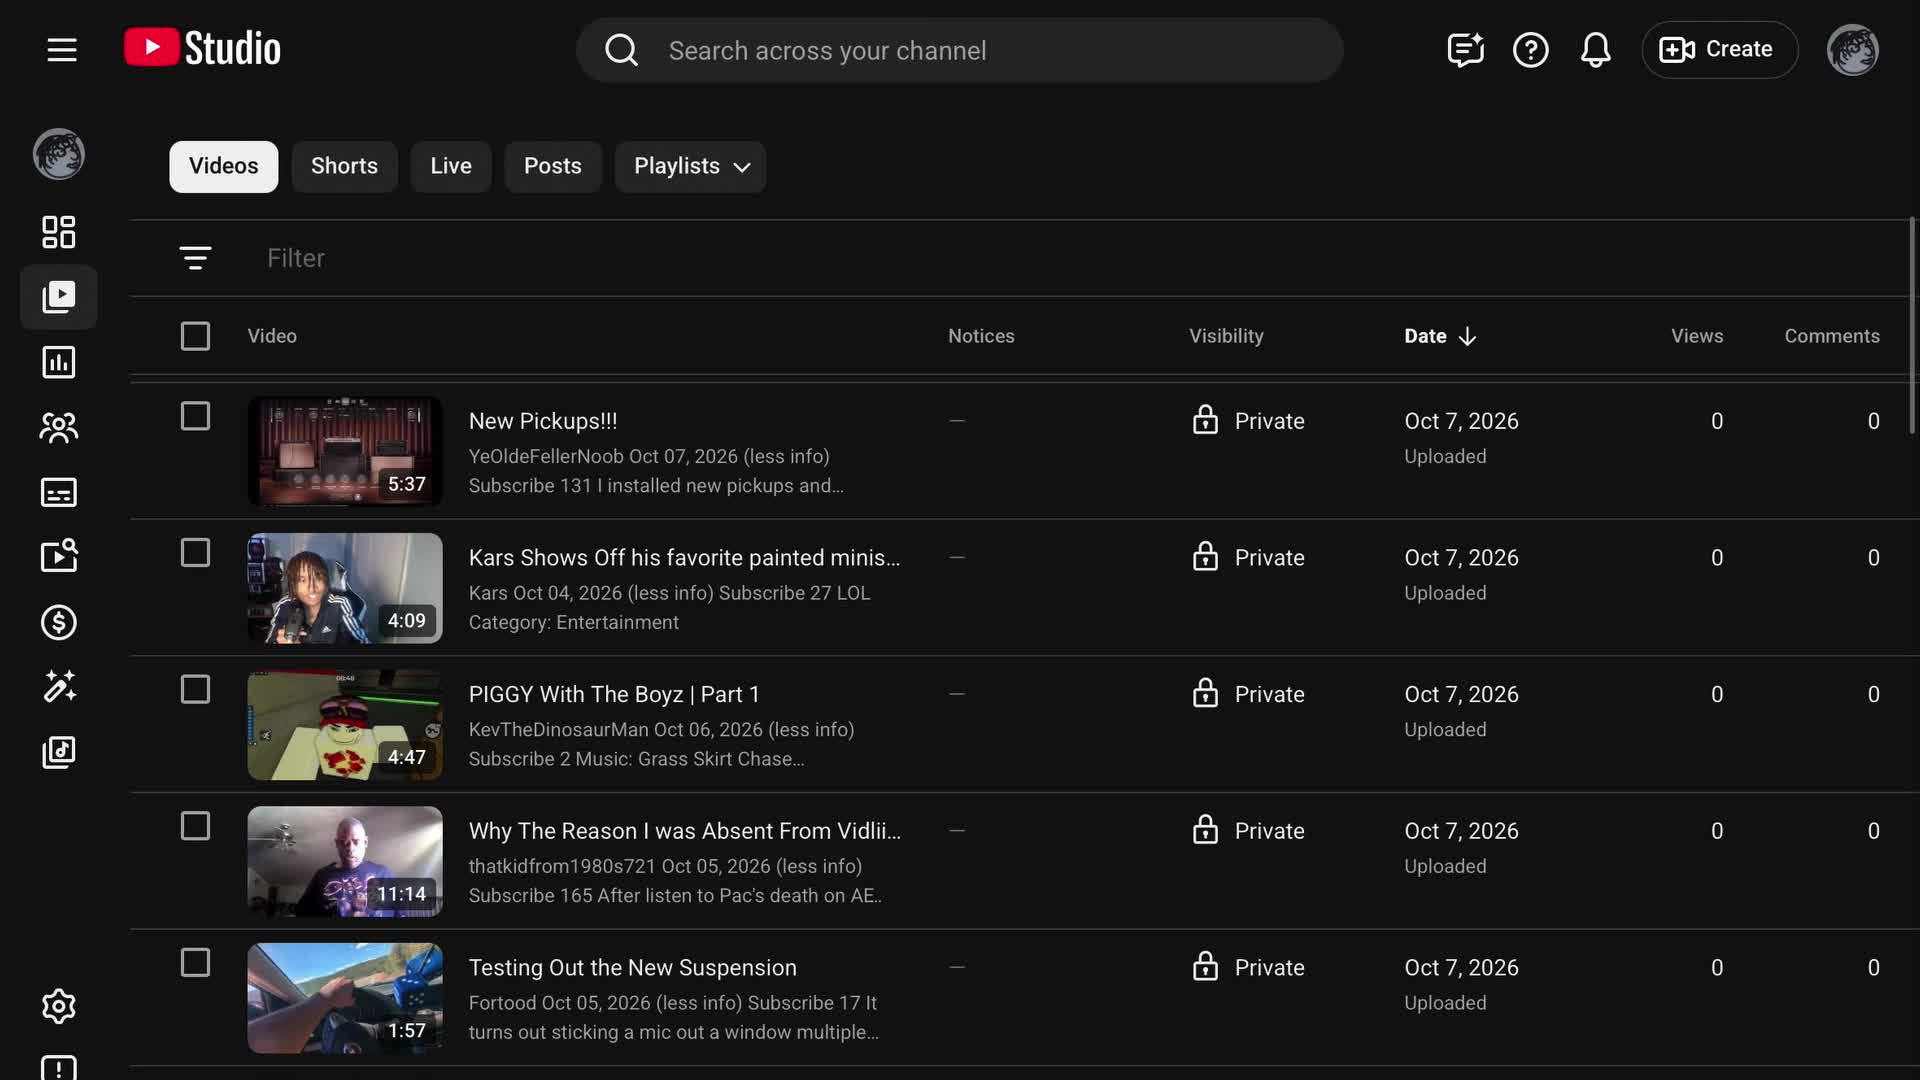Open the notifications bell
The height and width of the screenshot is (1080, 1920).
coord(1596,50)
